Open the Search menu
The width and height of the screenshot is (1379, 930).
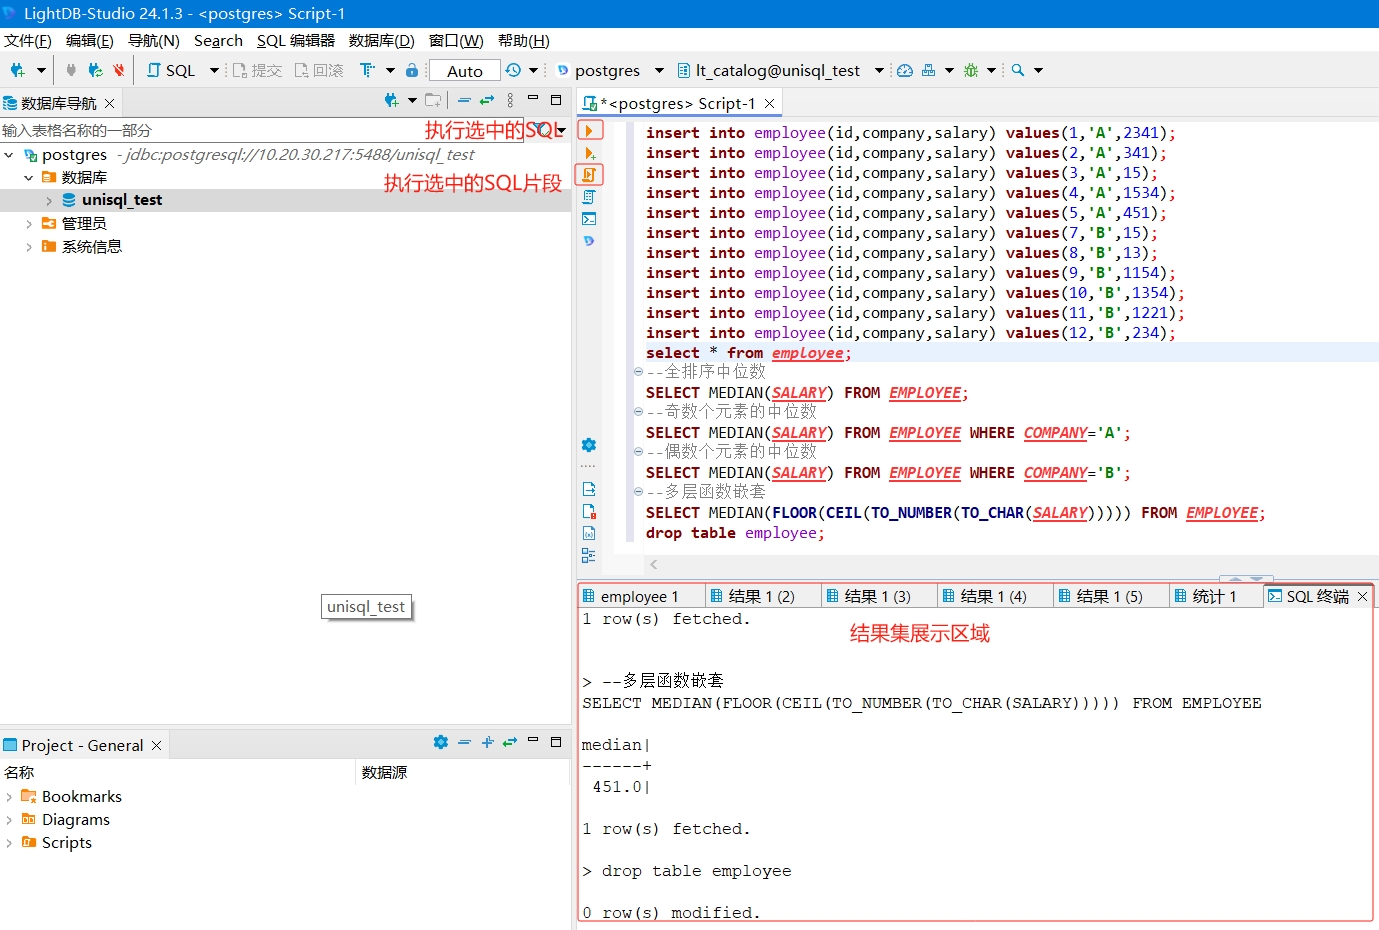(x=218, y=40)
